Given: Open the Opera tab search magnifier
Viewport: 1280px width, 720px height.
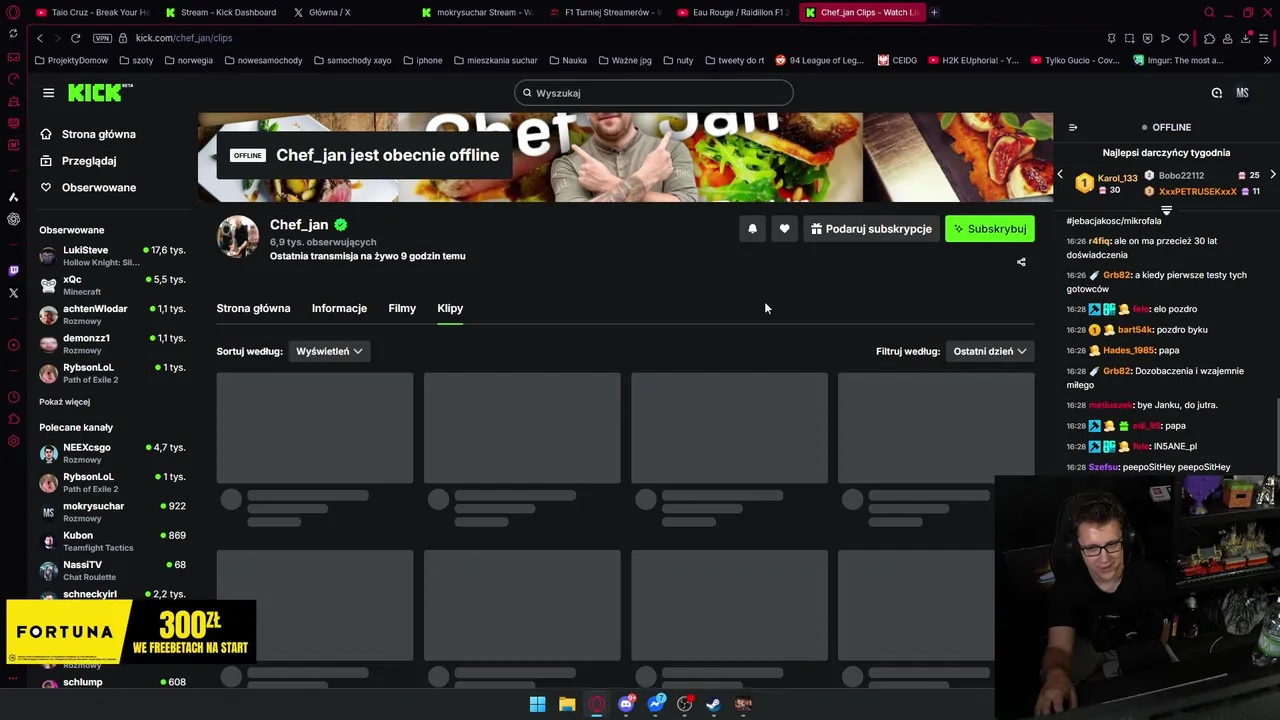Looking at the screenshot, I should (1209, 13).
